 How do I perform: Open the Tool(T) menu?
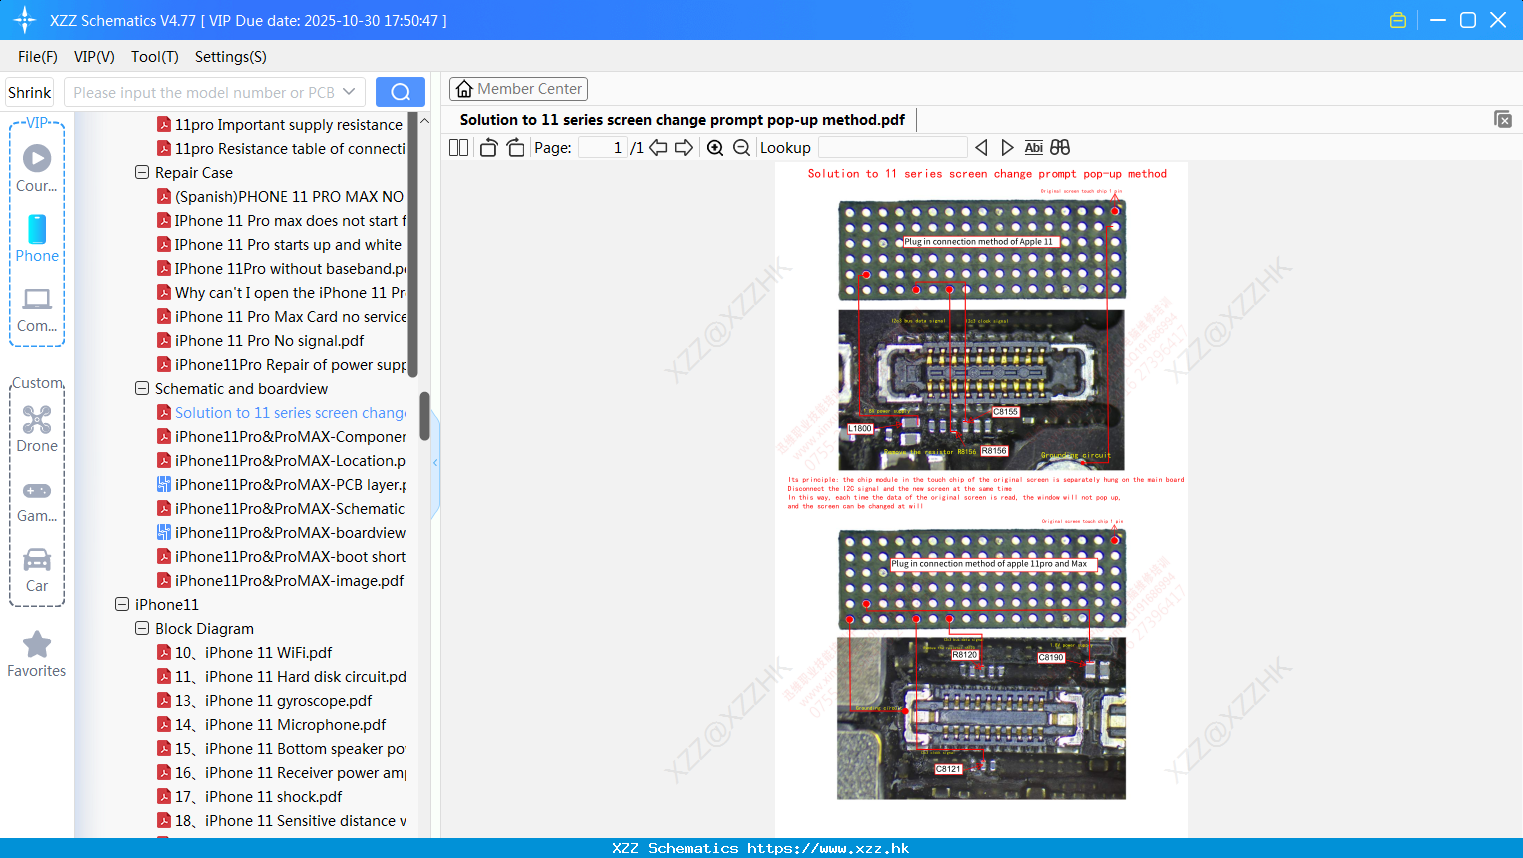(x=155, y=57)
